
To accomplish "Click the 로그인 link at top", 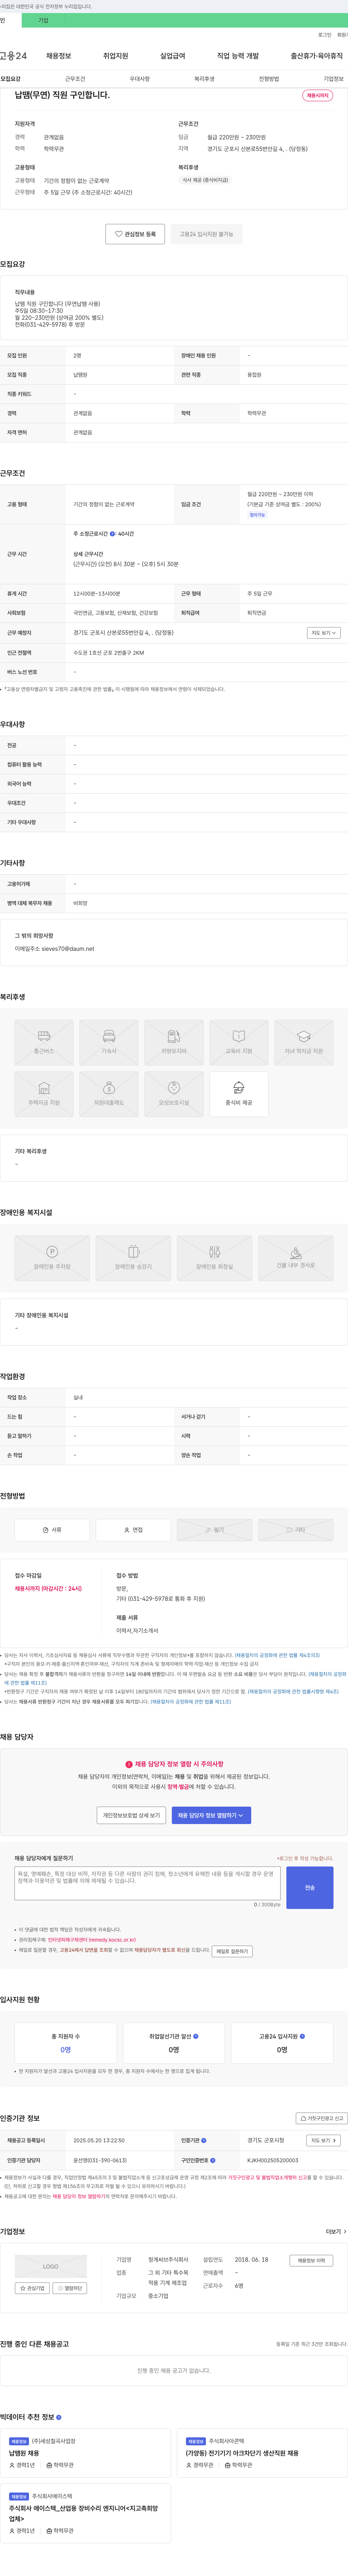I will coord(325,35).
